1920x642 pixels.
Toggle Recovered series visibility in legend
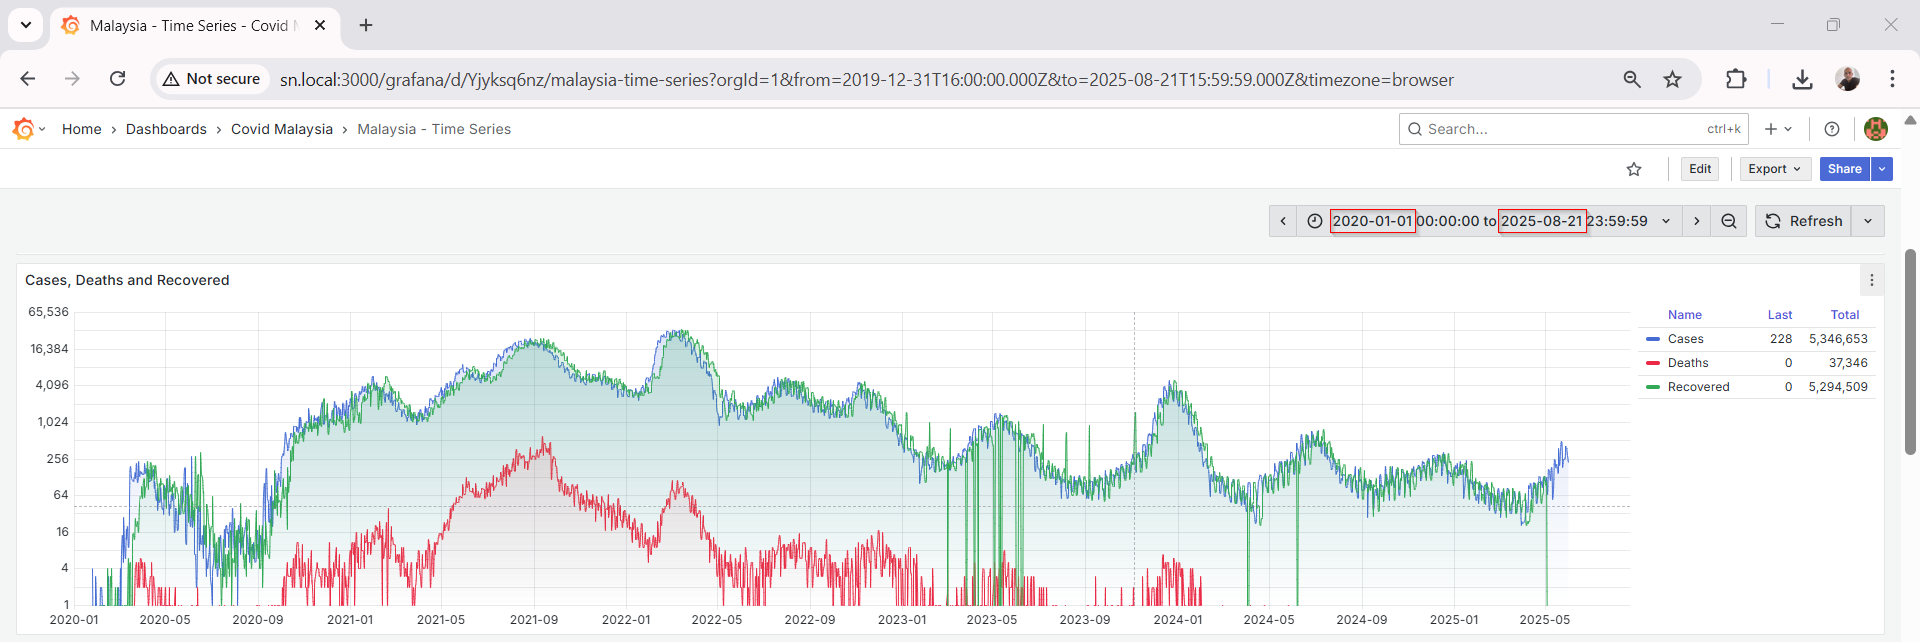[1698, 387]
